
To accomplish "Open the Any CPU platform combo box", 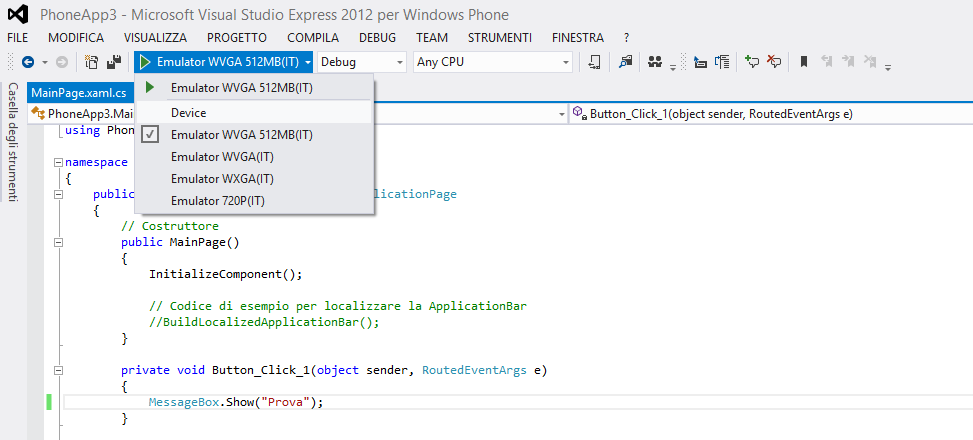I will 493,62.
